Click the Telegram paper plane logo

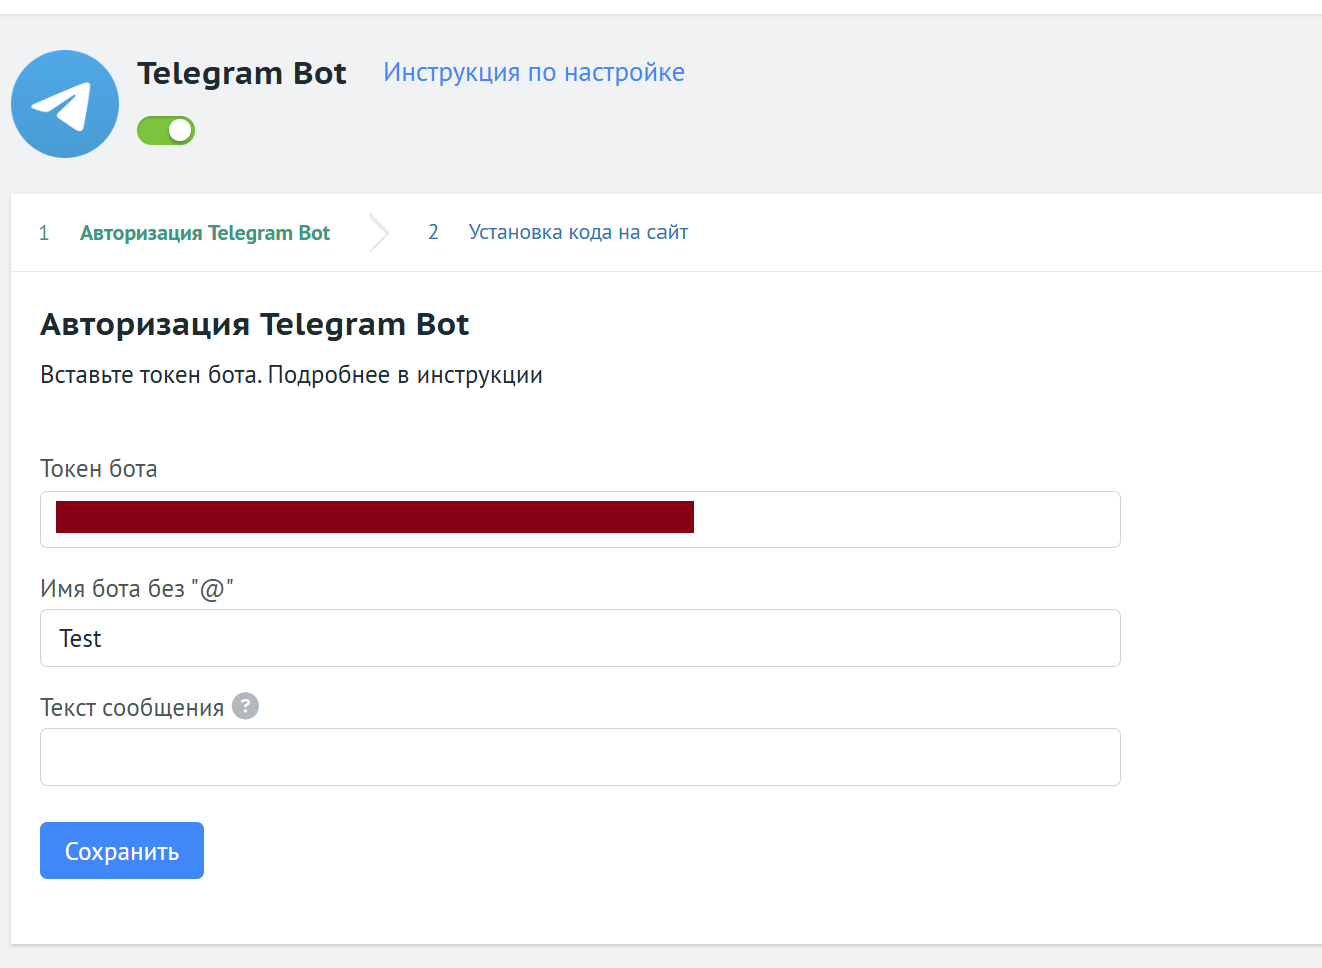(x=65, y=104)
